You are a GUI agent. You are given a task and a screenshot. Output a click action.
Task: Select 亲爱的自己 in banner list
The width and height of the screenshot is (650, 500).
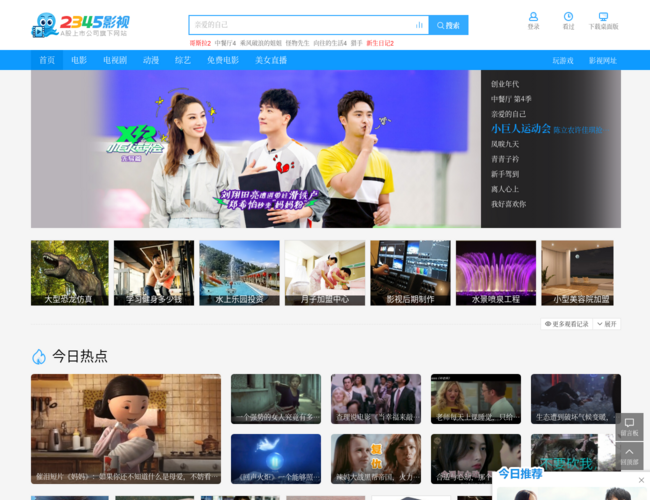508,114
